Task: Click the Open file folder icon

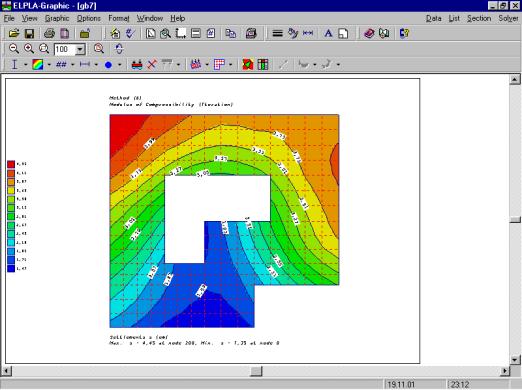Action: (x=14, y=33)
